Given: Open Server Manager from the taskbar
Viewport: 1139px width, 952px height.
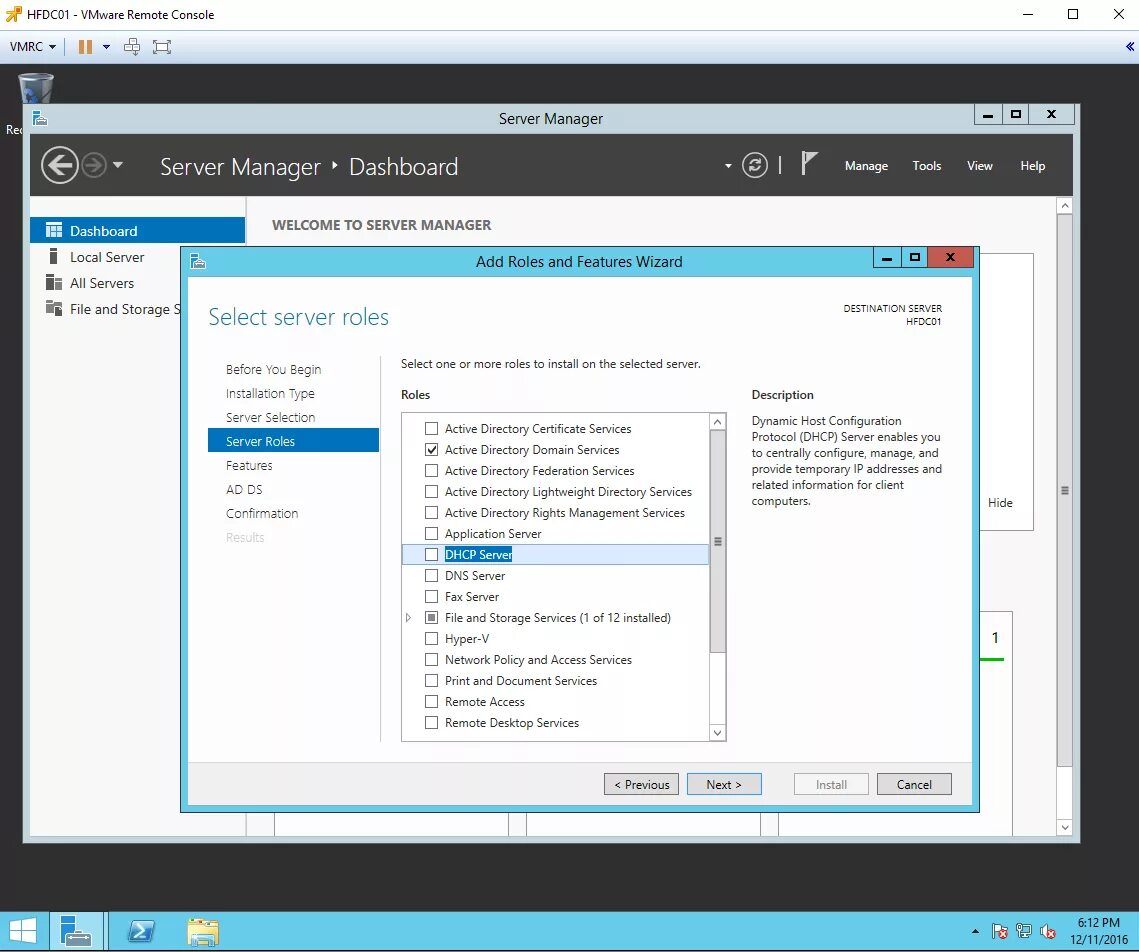Looking at the screenshot, I should click(x=76, y=932).
